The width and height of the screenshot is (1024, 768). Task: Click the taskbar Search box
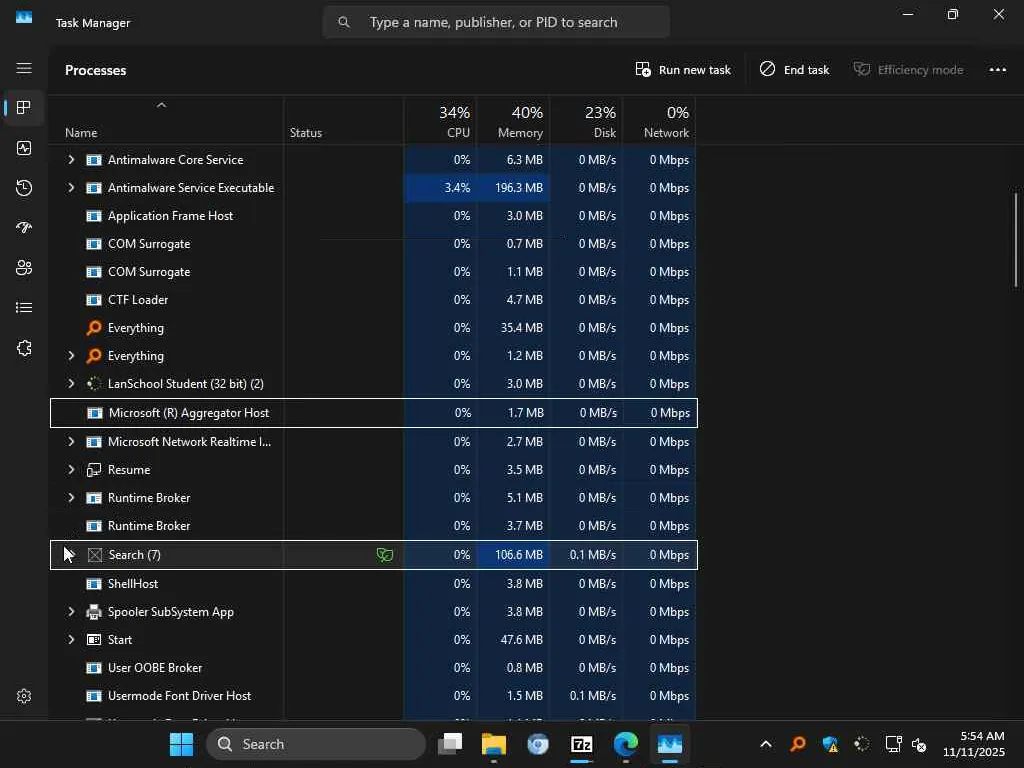tap(316, 744)
